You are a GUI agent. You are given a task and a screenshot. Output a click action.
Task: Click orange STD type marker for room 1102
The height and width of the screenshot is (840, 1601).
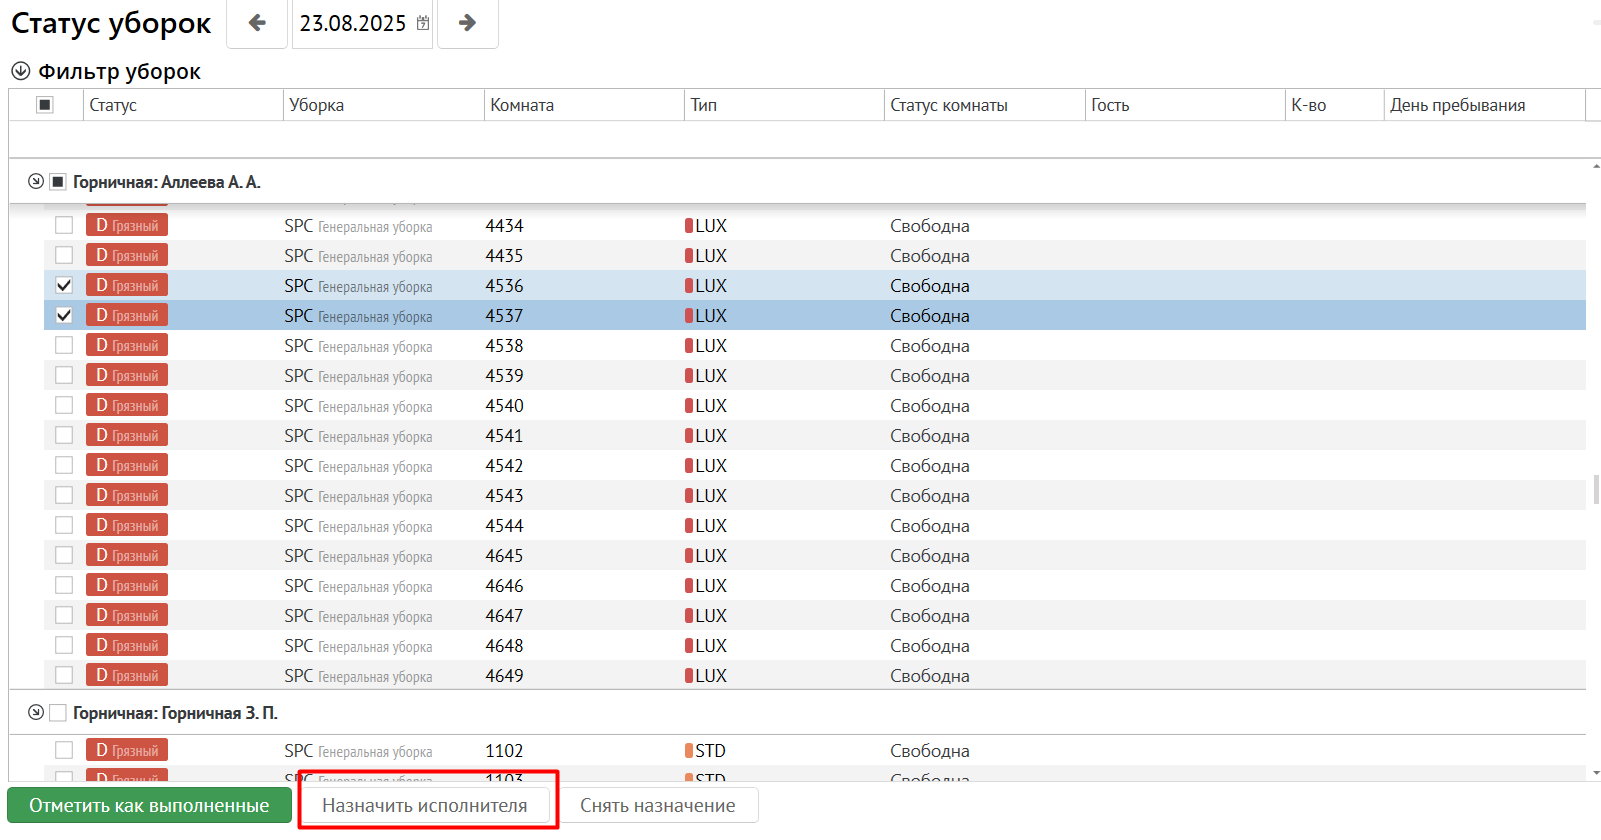pyautogui.click(x=689, y=751)
